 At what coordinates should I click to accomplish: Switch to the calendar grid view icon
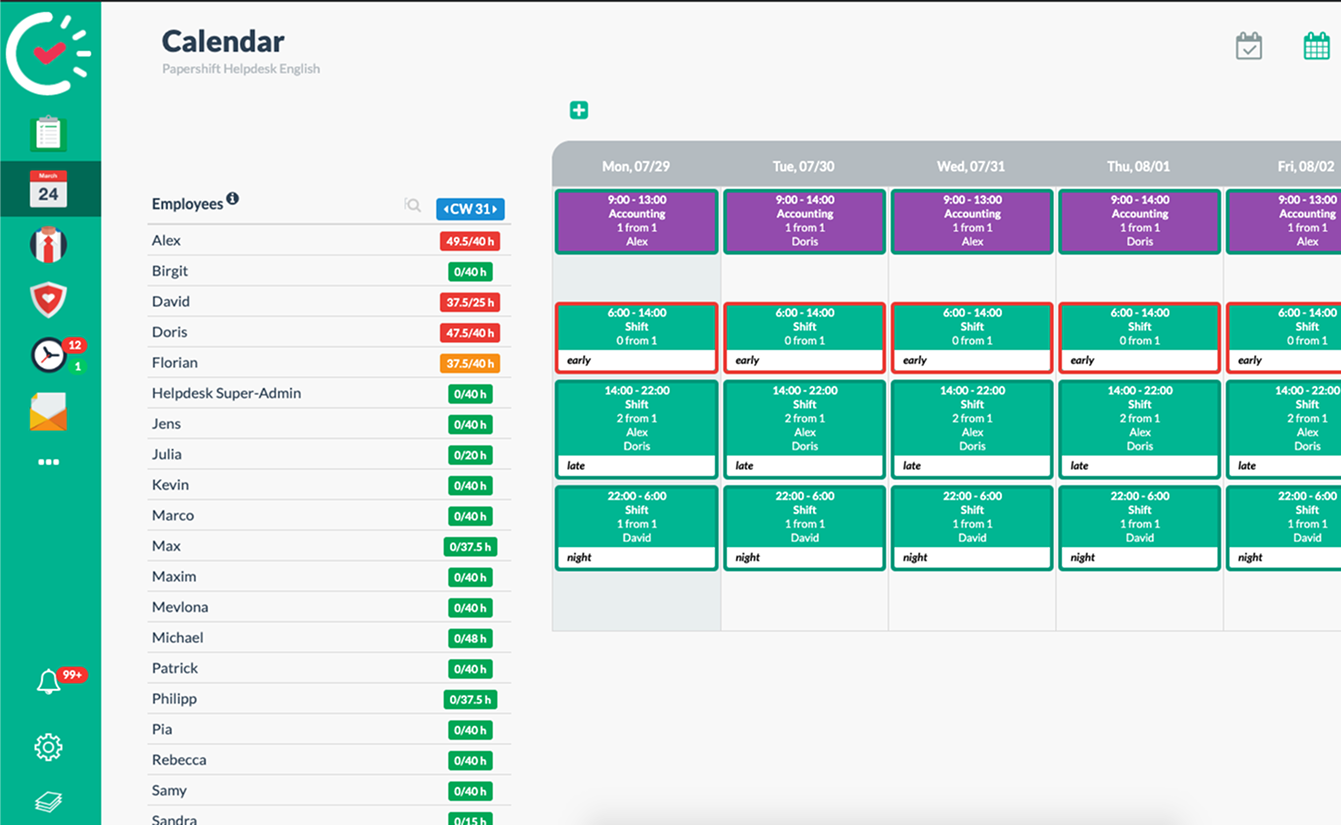pyautogui.click(x=1316, y=46)
